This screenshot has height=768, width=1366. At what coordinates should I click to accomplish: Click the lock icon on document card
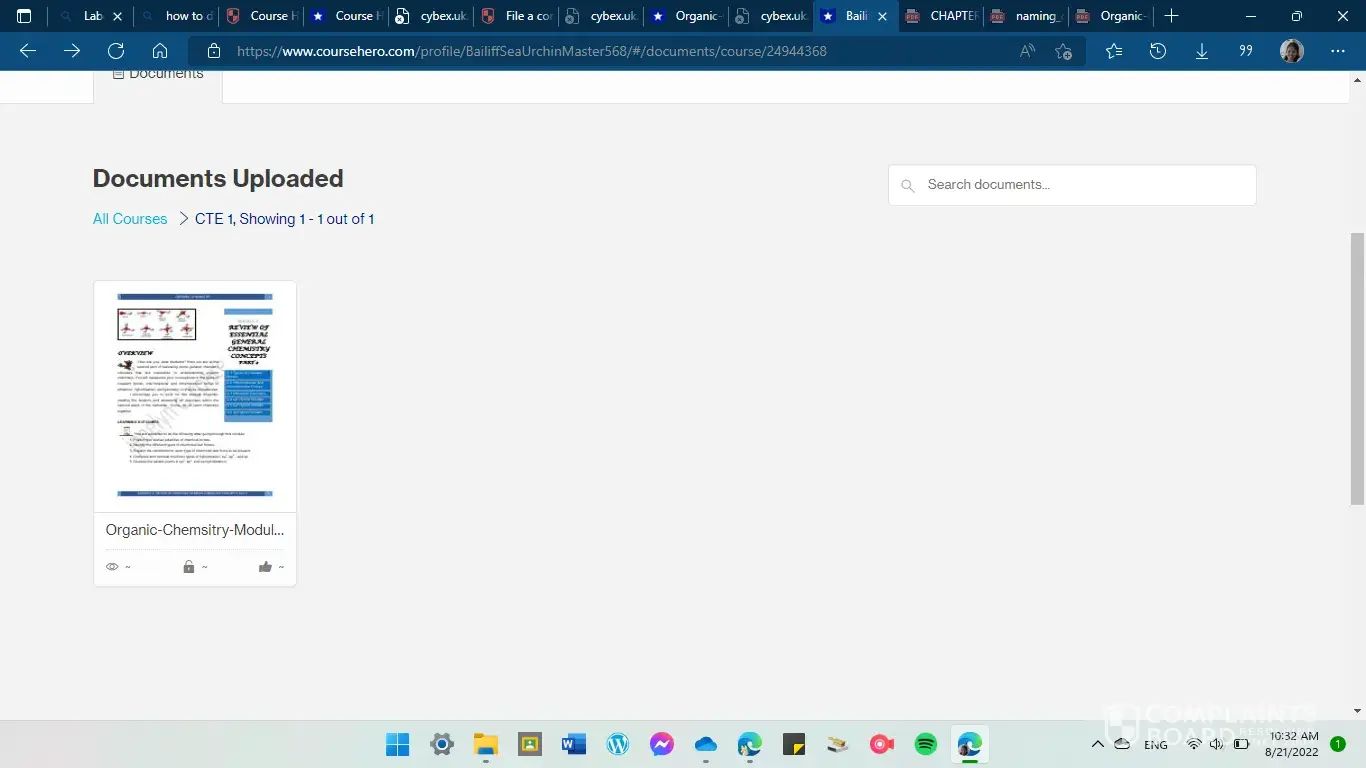(x=188, y=567)
